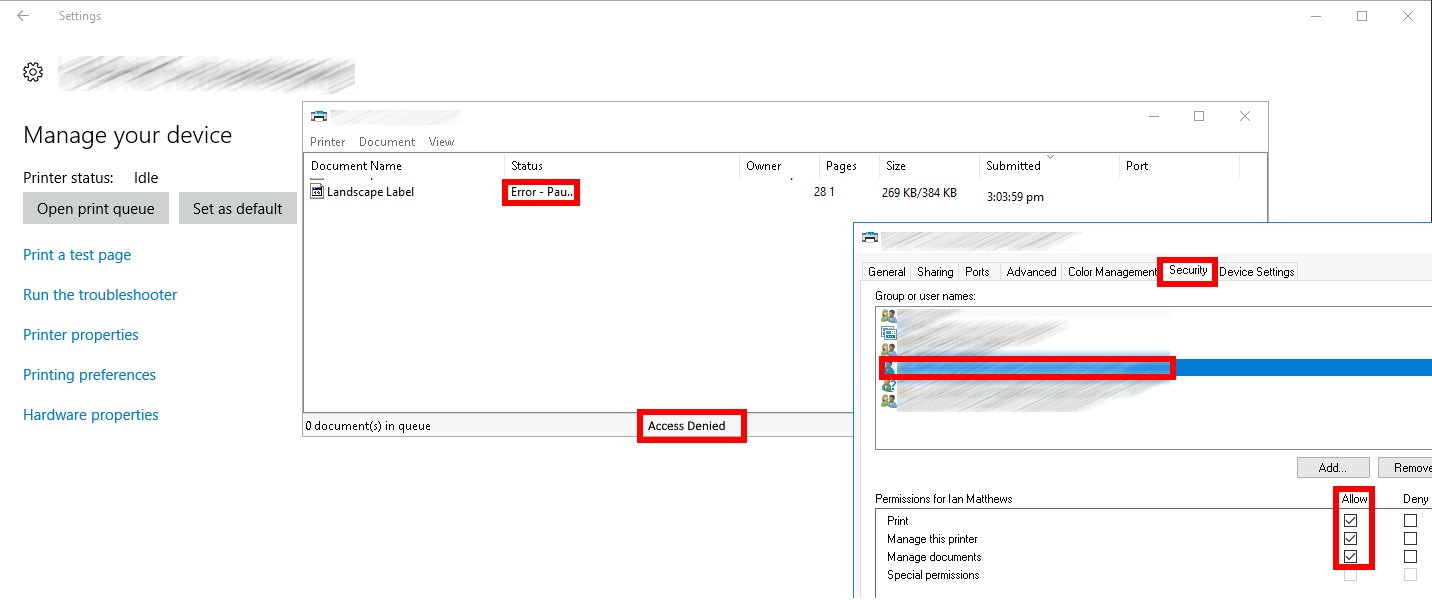Image resolution: width=1432 pixels, height=600 pixels.
Task: Sort queue by the Submitted column header
Action: (x=1013, y=166)
